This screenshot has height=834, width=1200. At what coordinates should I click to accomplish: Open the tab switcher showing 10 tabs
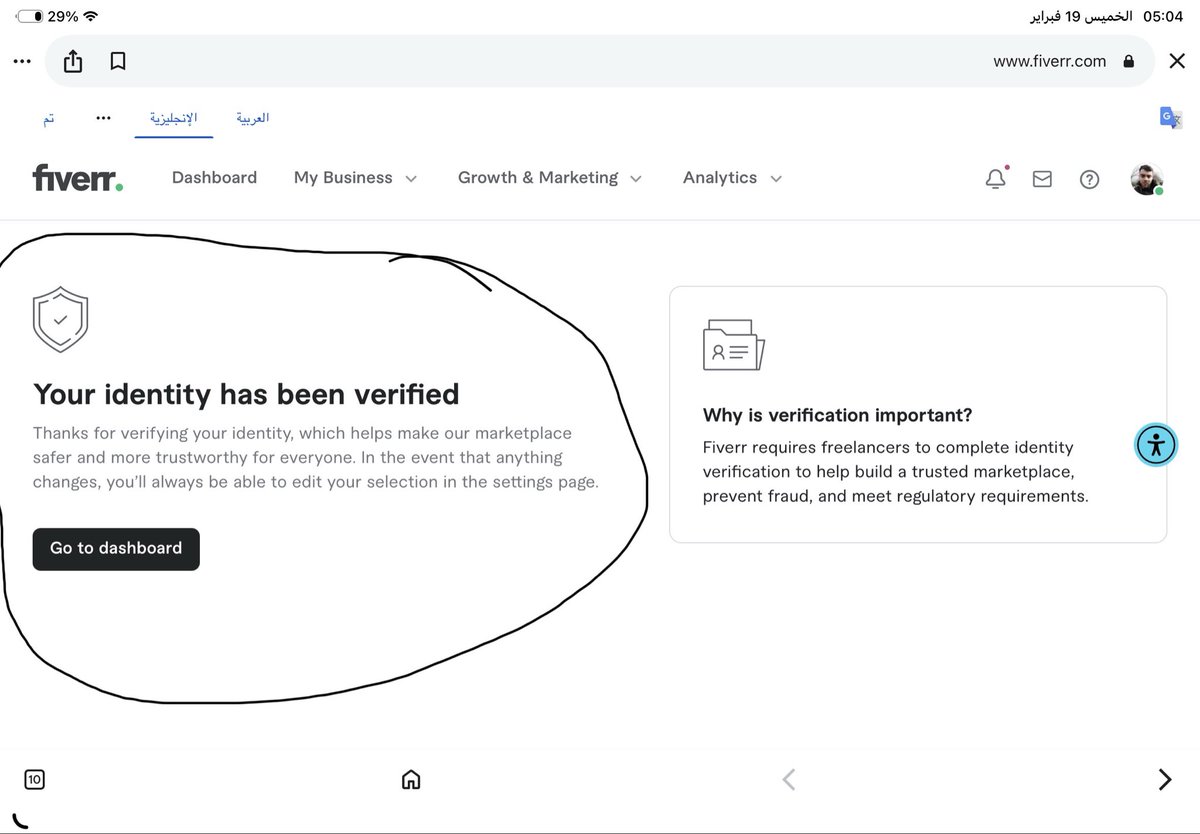click(34, 780)
